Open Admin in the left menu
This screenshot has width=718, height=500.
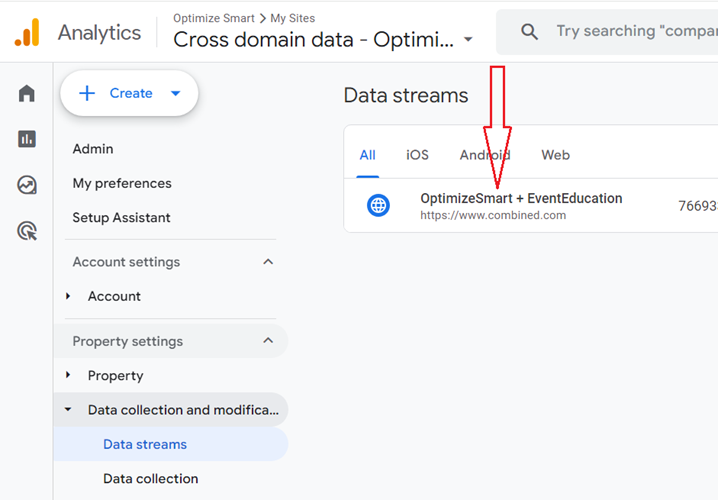93,149
